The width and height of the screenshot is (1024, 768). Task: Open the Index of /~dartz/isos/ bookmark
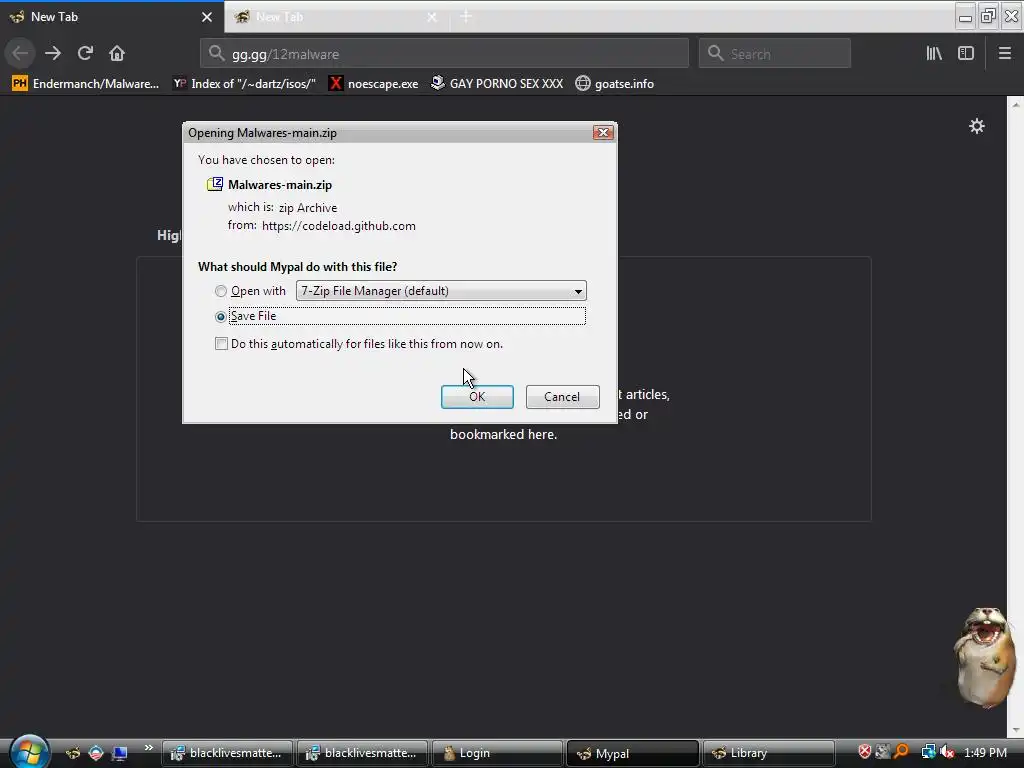pyautogui.click(x=244, y=84)
